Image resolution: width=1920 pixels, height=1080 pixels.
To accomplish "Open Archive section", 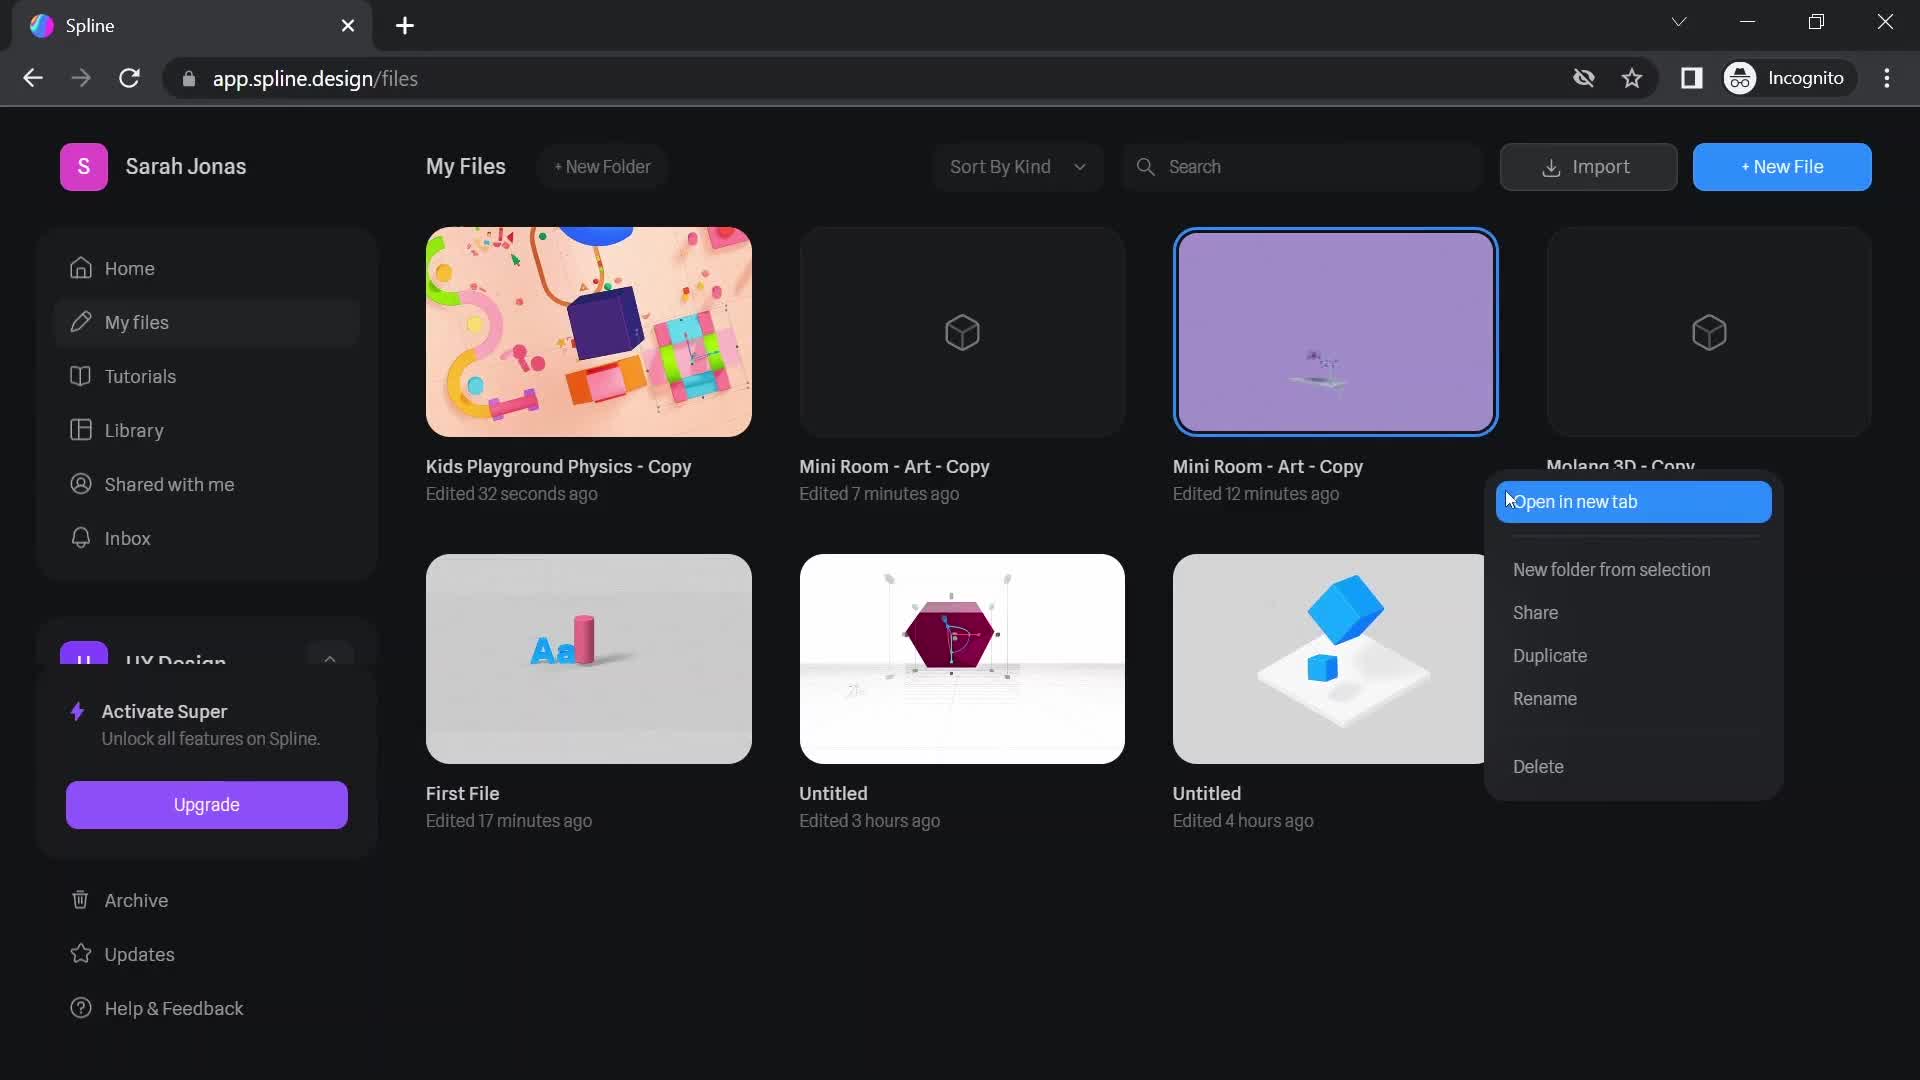I will pyautogui.click(x=136, y=901).
